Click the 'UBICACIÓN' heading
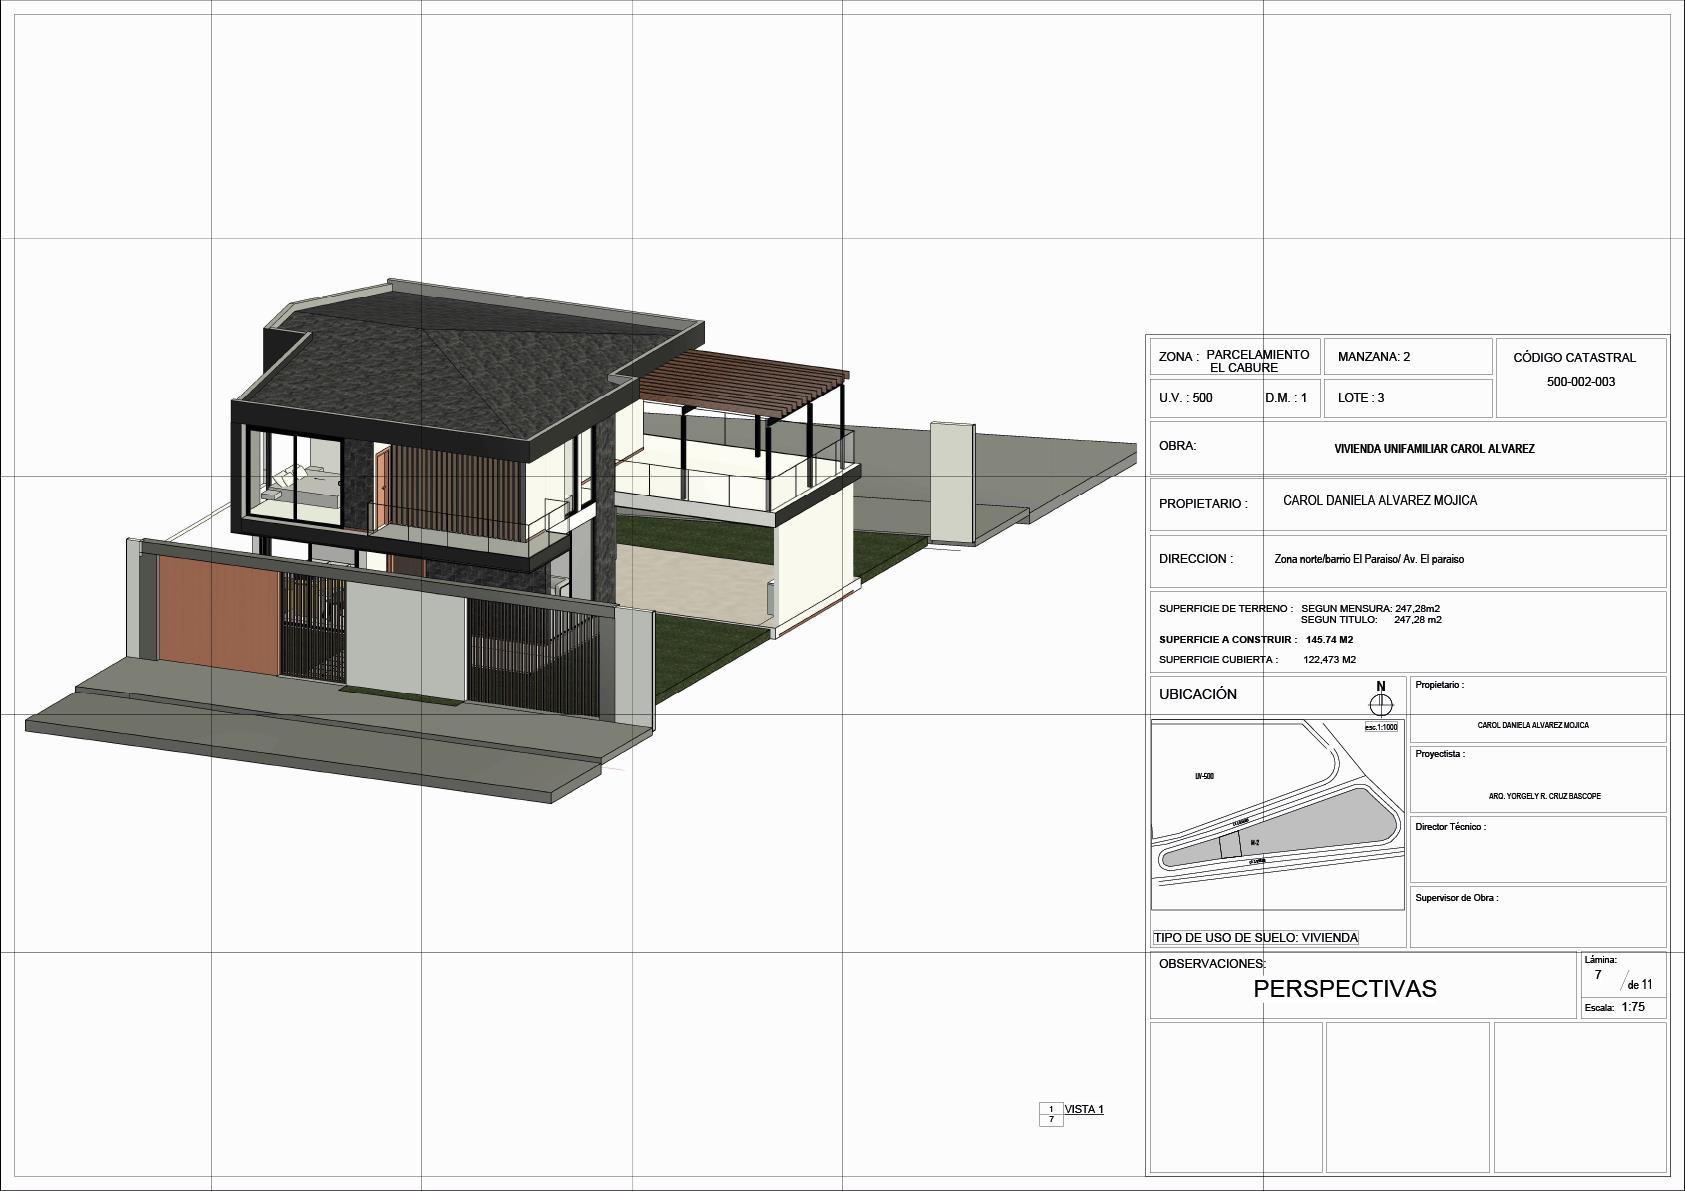Image resolution: width=1685 pixels, height=1191 pixels. coord(1198,694)
